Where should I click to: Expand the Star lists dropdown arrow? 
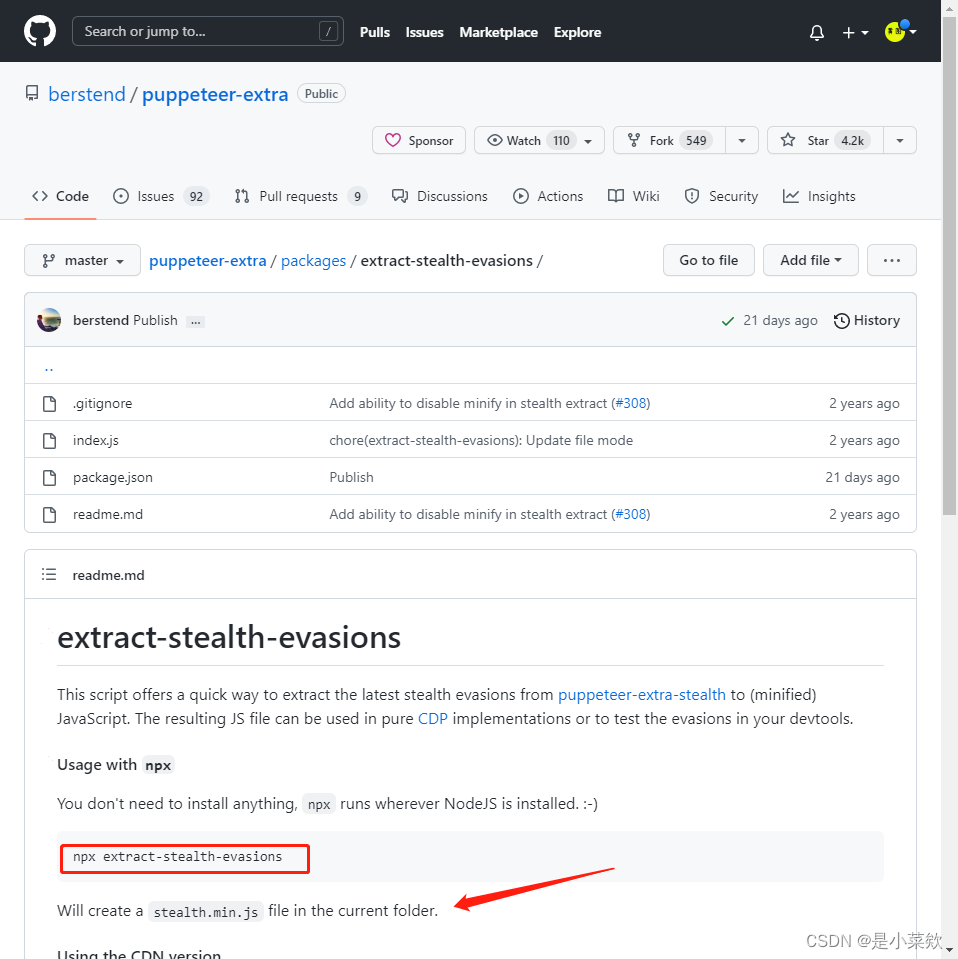[x=899, y=141]
